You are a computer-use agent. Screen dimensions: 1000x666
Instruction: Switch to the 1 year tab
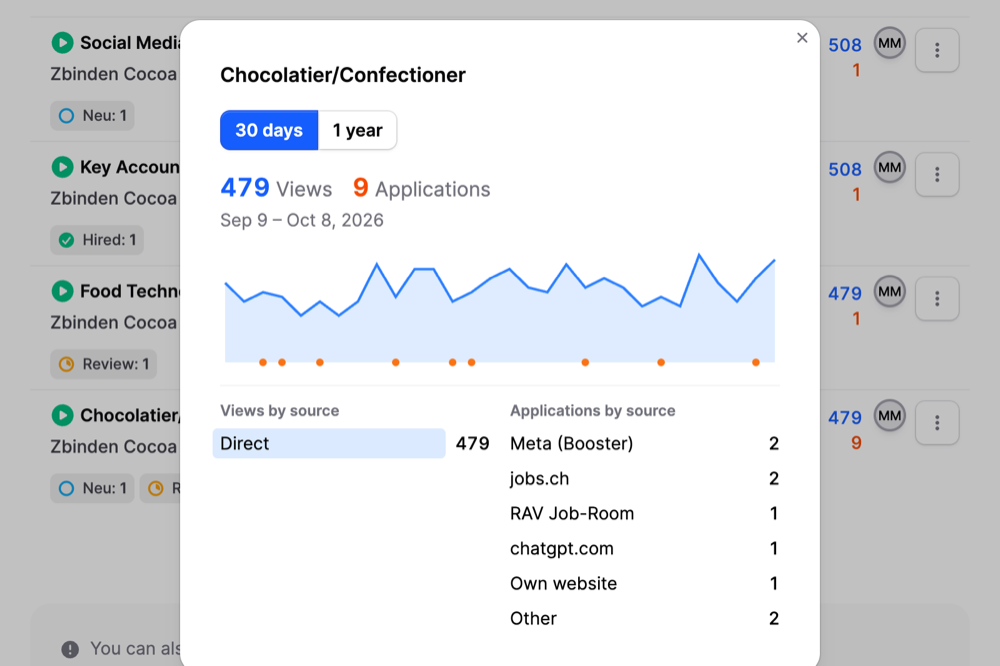tap(357, 130)
